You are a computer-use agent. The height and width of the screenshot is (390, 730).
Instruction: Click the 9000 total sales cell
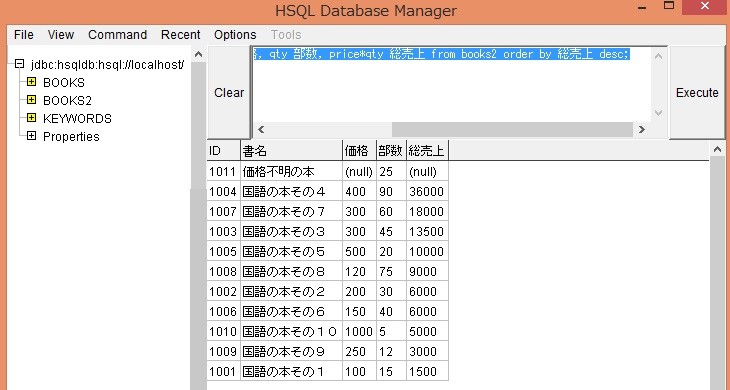click(427, 272)
